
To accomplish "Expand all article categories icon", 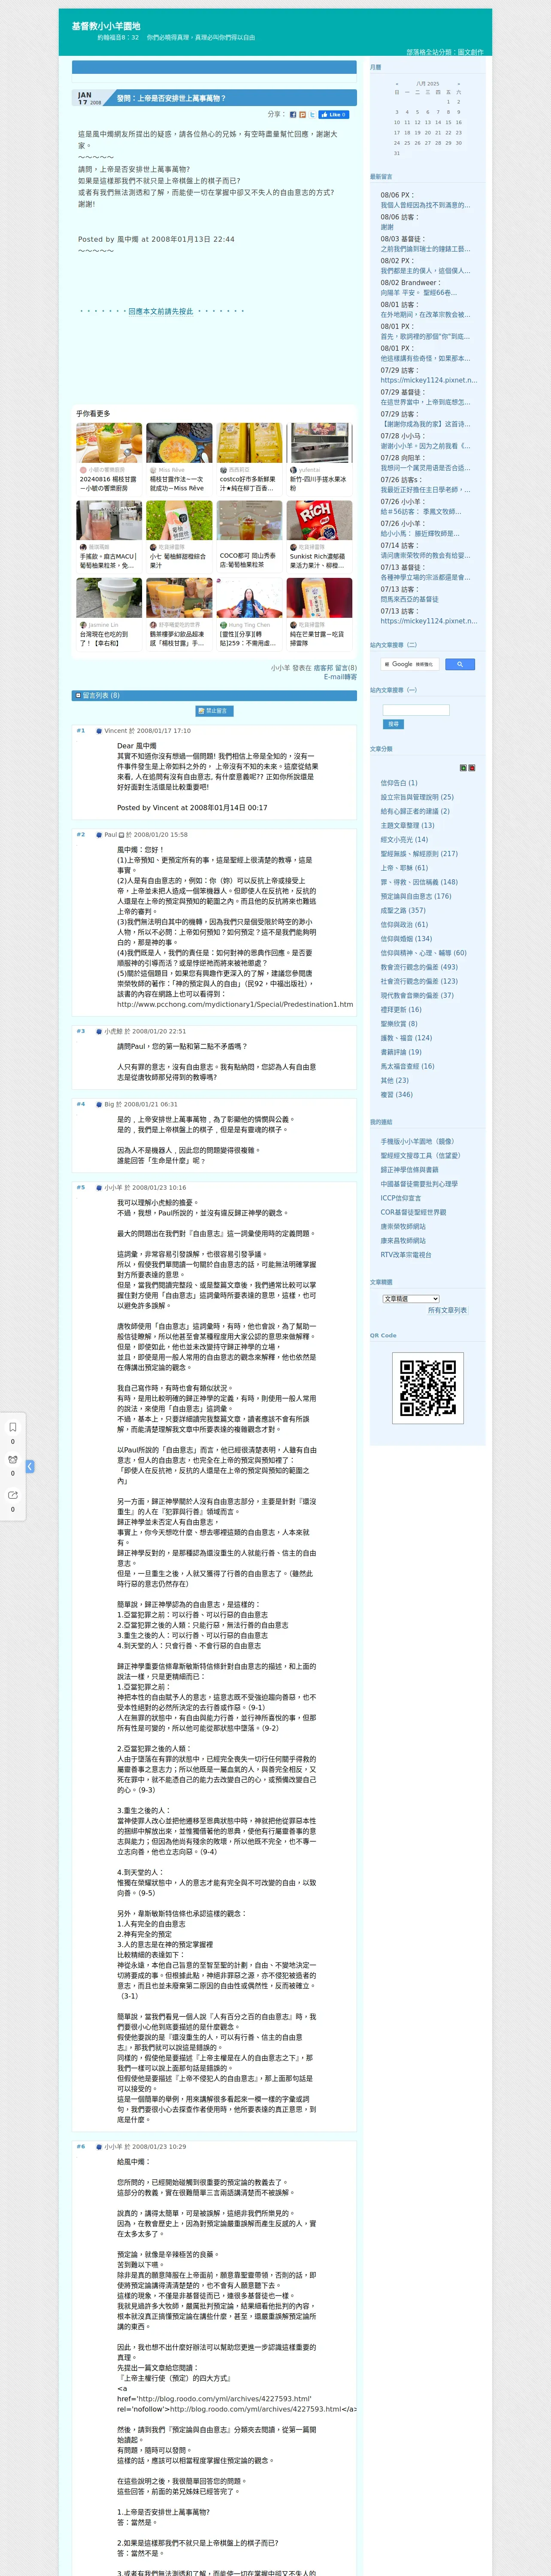I will [463, 768].
